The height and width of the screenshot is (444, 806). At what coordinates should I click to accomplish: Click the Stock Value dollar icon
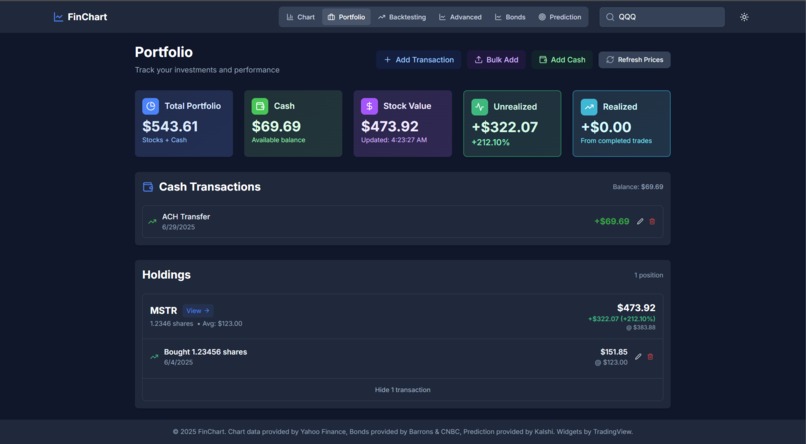369,106
